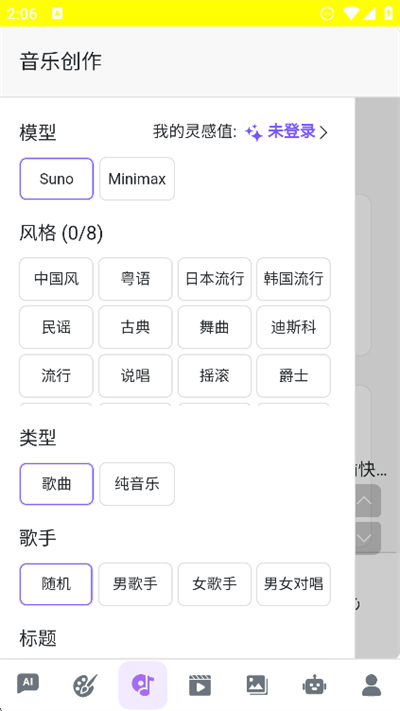Toggle the 中国风 style tag

tap(56, 279)
